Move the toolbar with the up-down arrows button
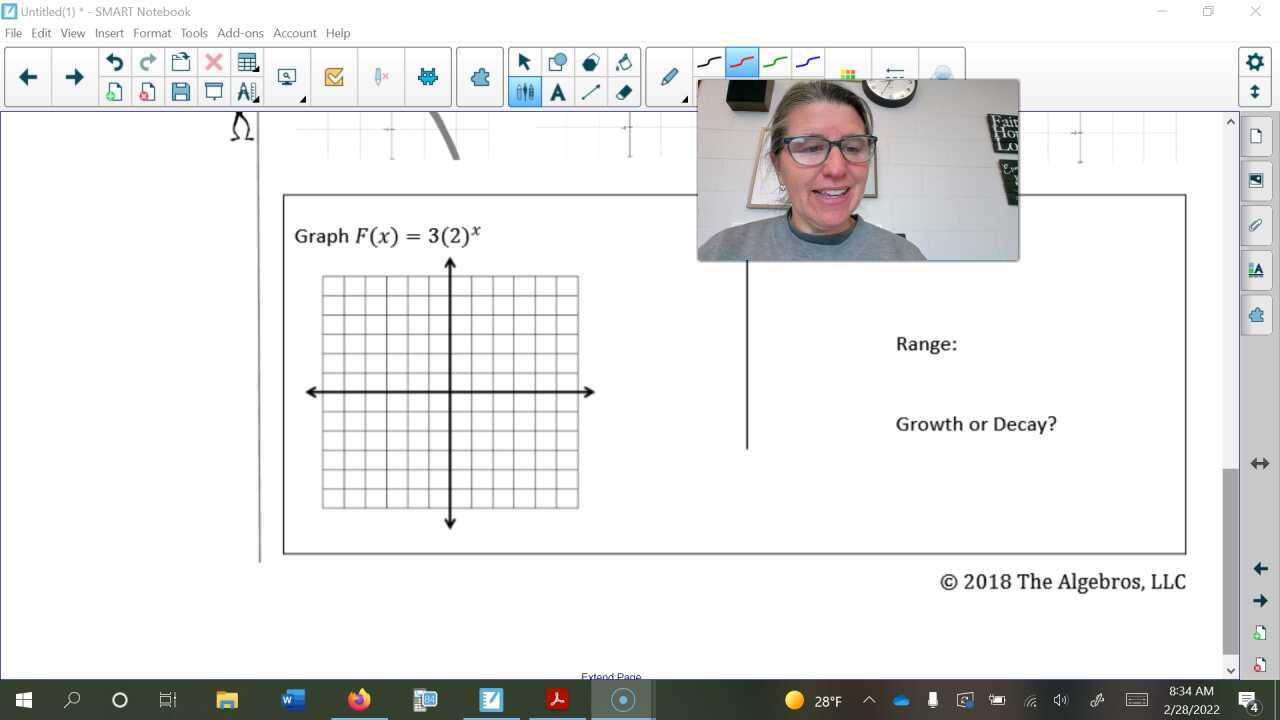 (x=1255, y=92)
